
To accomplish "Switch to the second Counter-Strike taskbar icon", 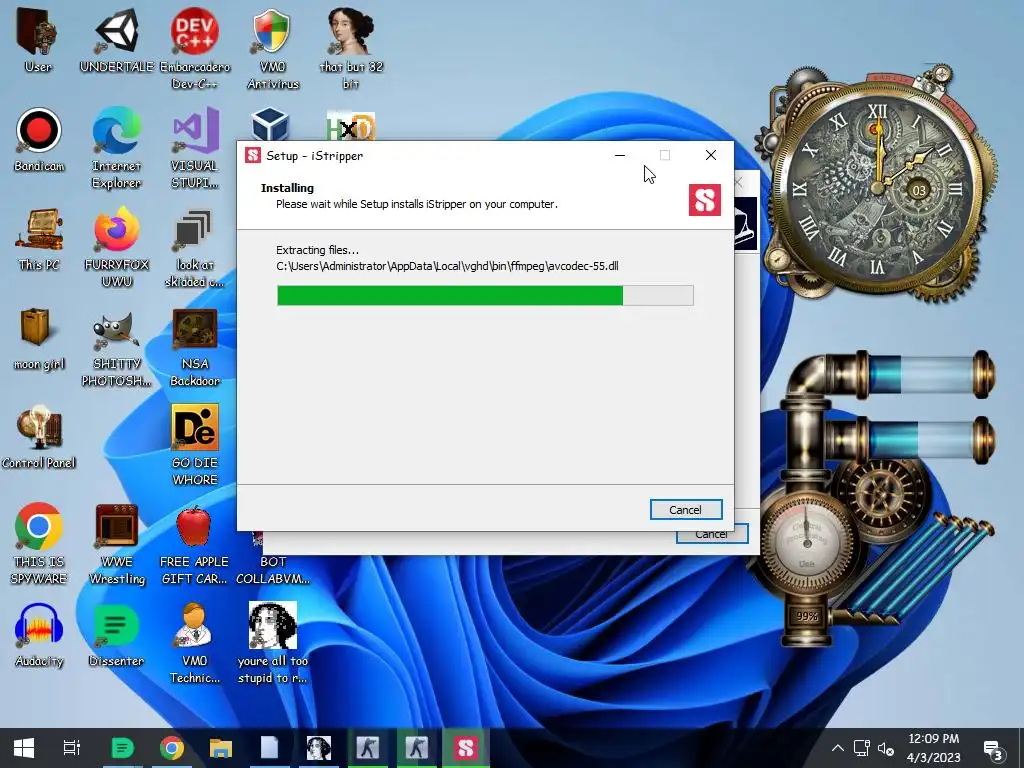I will pyautogui.click(x=417, y=748).
